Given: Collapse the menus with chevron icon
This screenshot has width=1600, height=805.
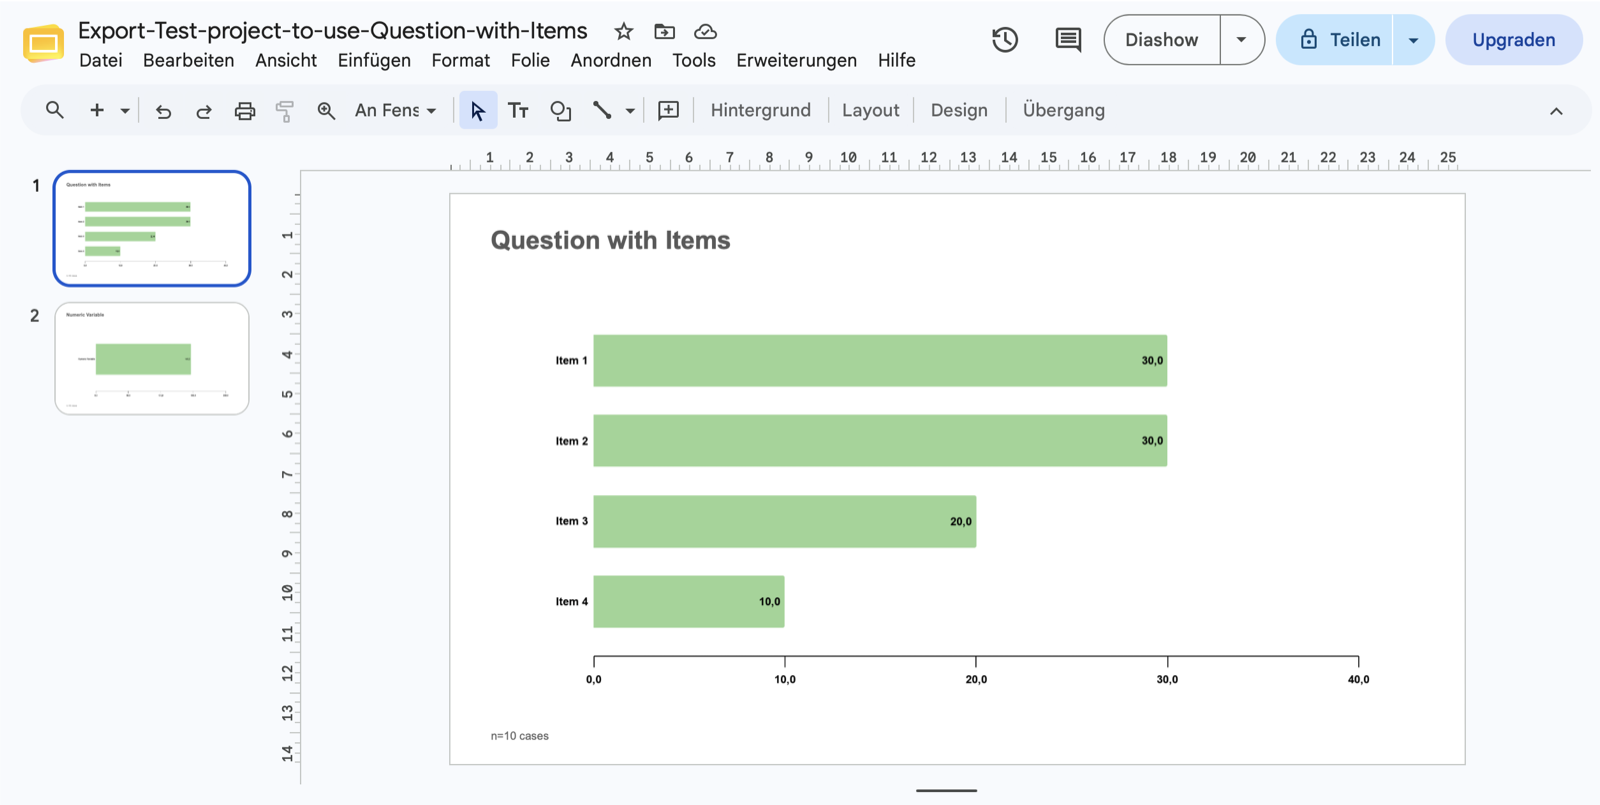Looking at the screenshot, I should (1556, 111).
